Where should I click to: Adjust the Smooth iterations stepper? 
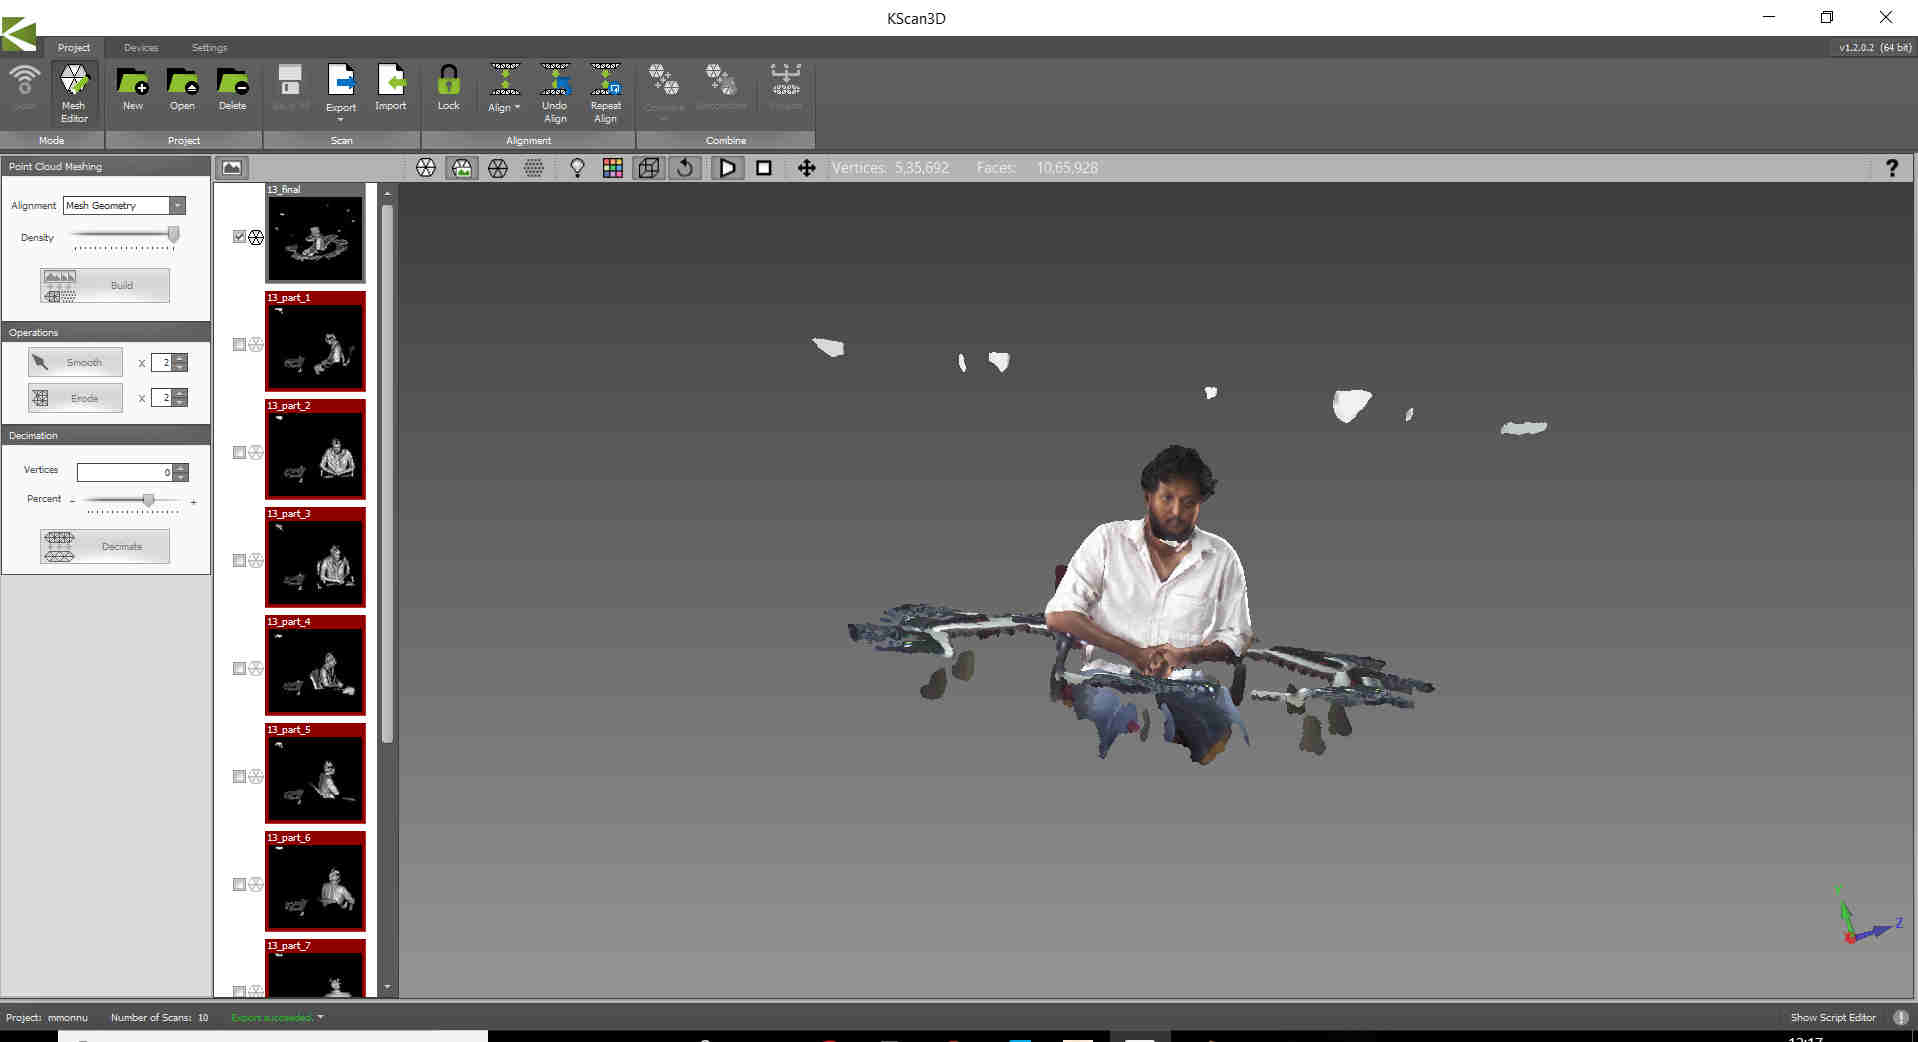tap(180, 362)
